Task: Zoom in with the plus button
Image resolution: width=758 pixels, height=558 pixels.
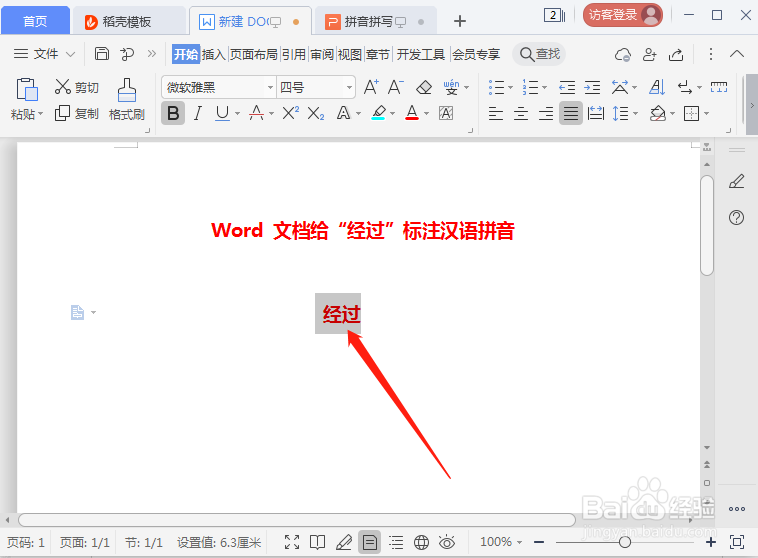Action: (711, 542)
